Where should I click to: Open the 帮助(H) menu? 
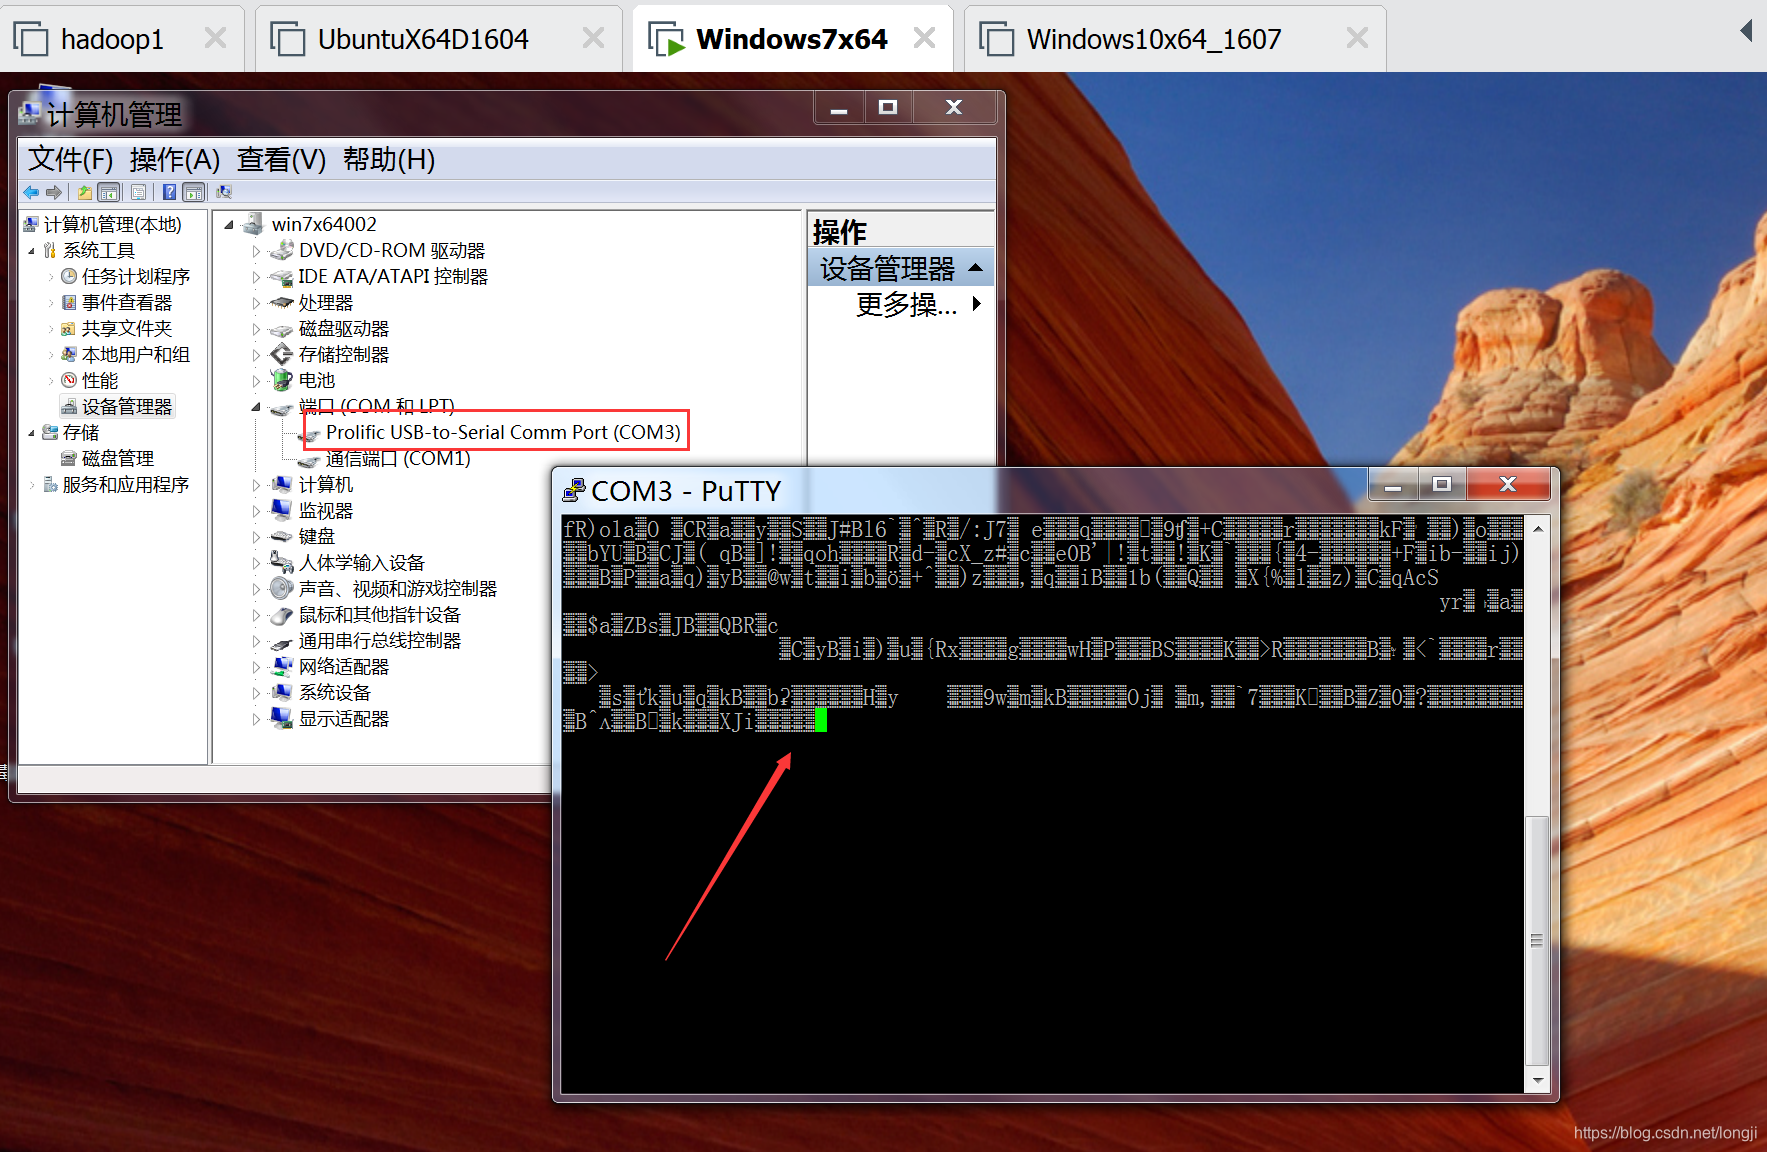point(389,159)
